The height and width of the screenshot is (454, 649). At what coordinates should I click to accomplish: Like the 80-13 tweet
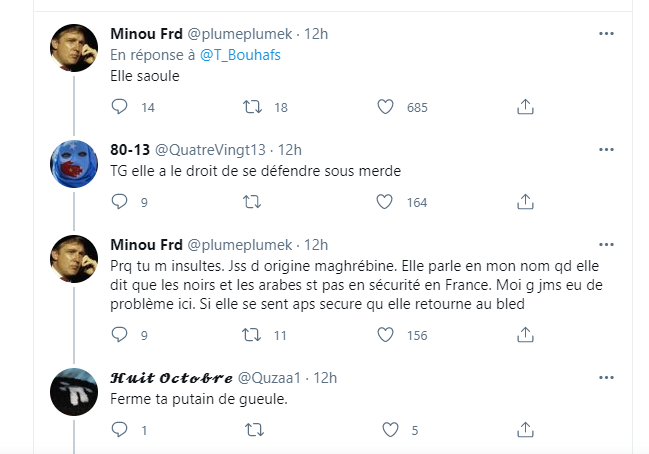pos(386,202)
